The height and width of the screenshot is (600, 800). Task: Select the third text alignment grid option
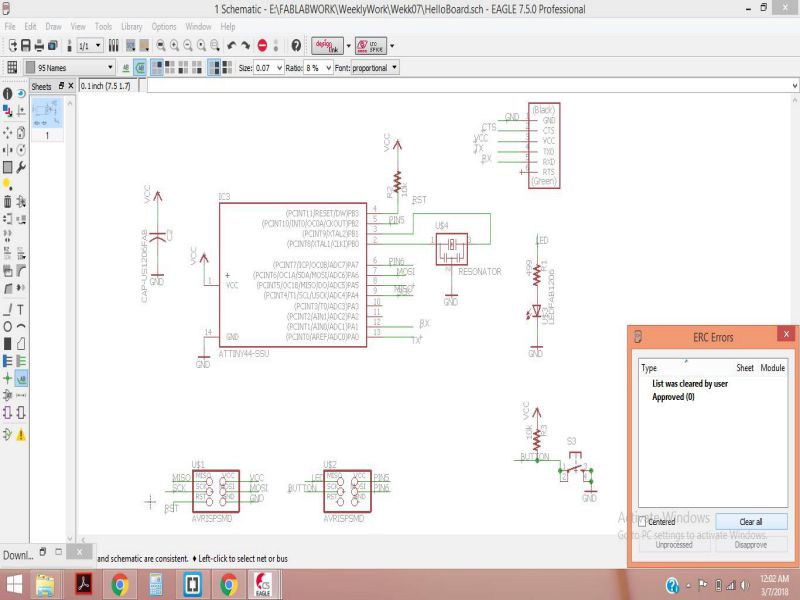(183, 67)
